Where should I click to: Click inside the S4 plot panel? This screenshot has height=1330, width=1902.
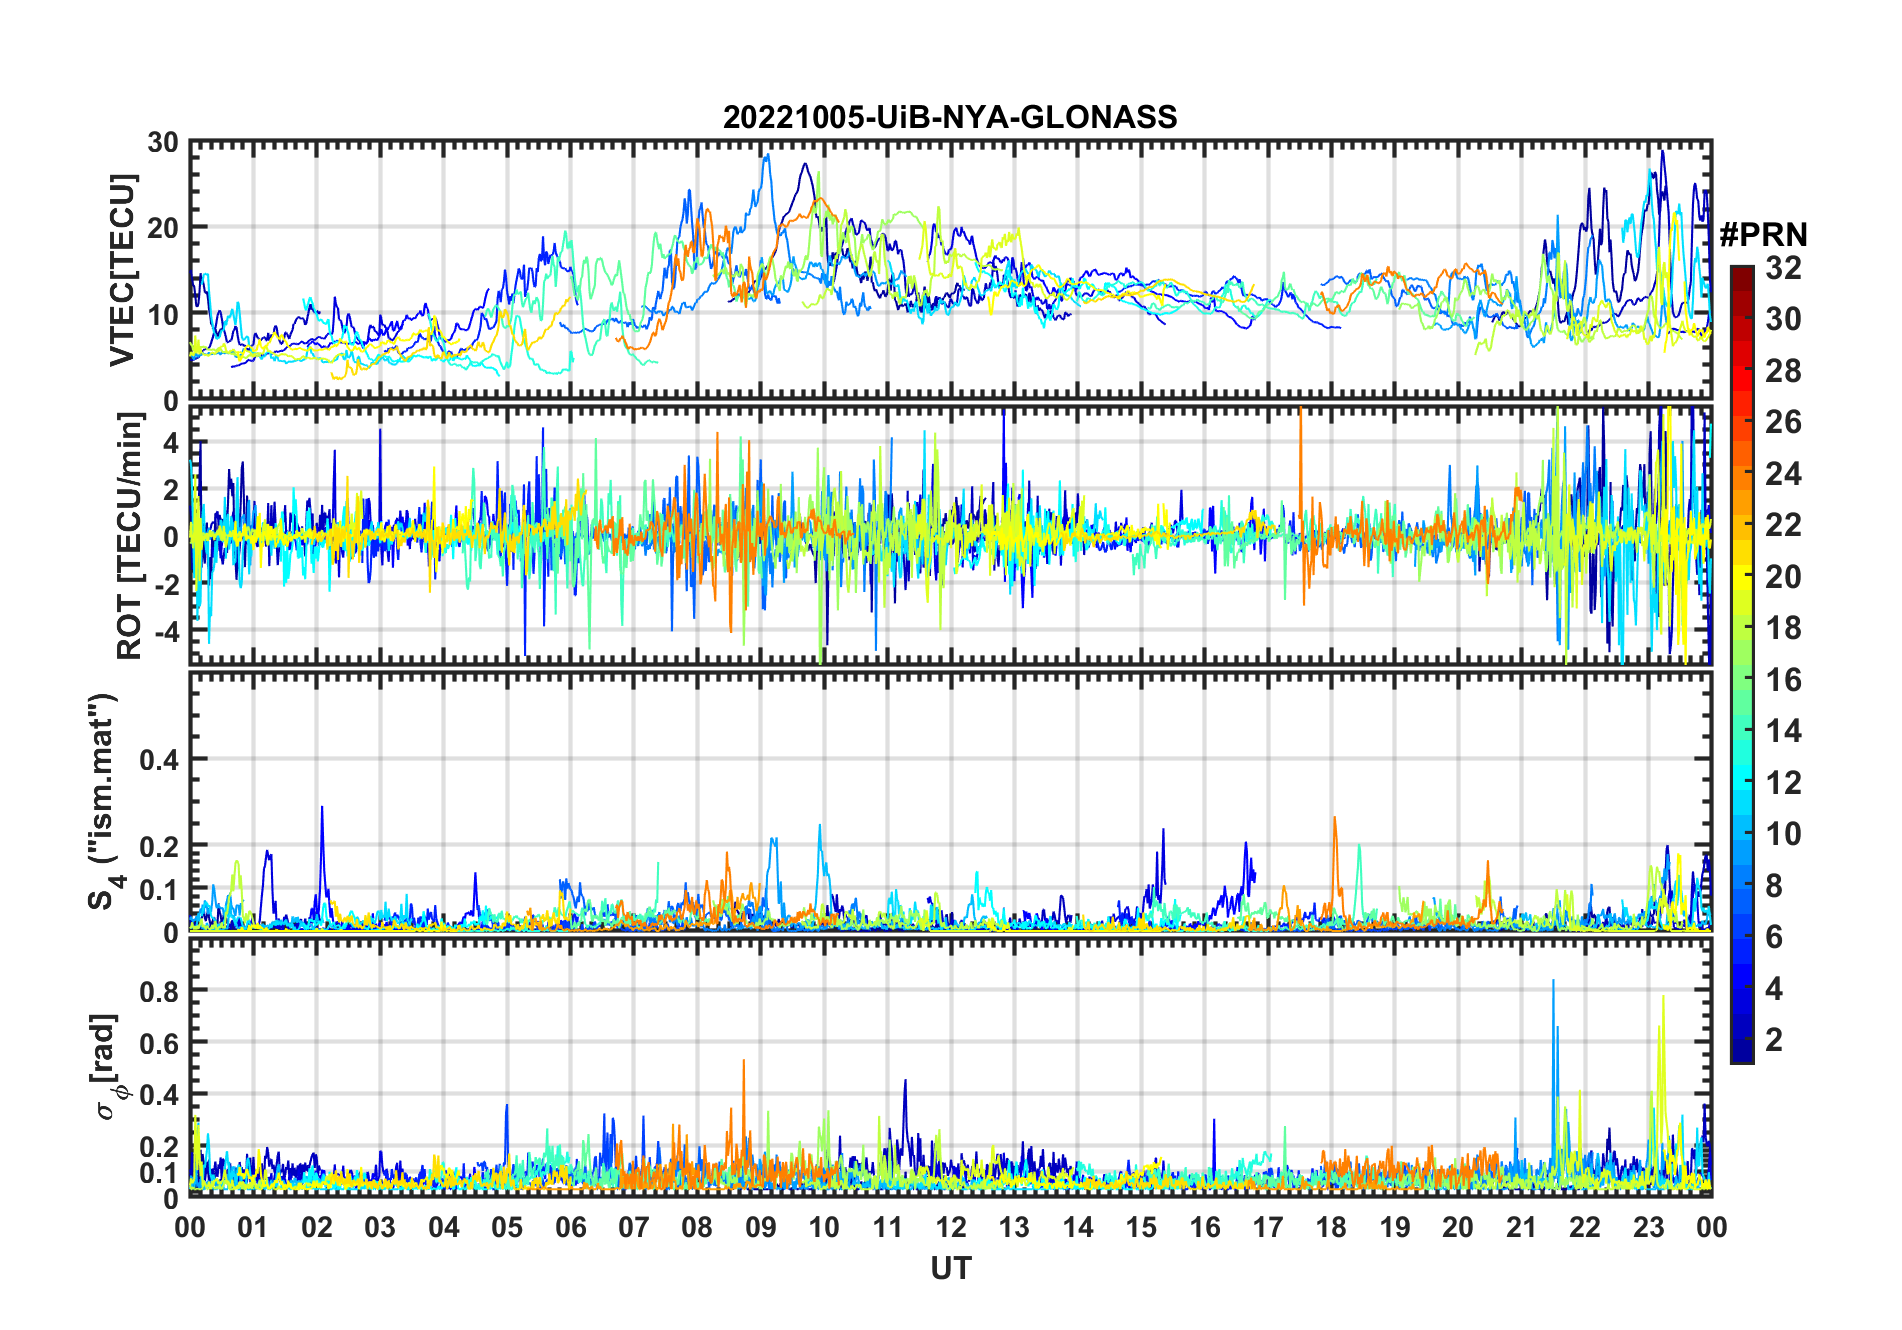pyautogui.click(x=951, y=801)
